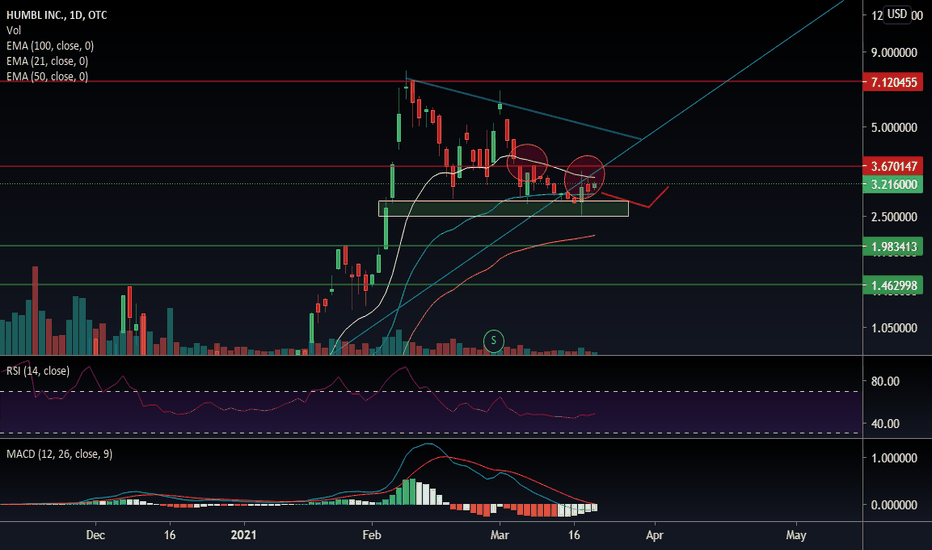Viewport: 932px width, 550px height.
Task: Select the RSI (14, close) indicator legend
Action: tap(37, 371)
